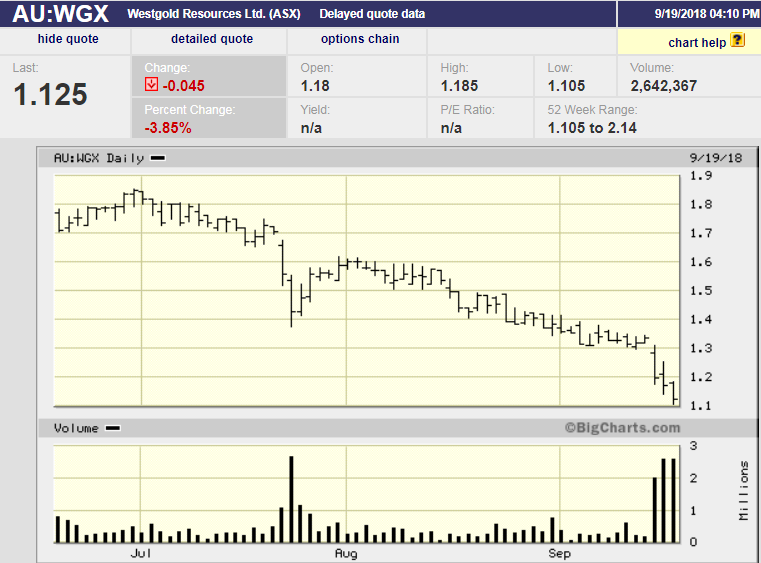Click the 1.9 price axis label
761x563 pixels.
701,176
